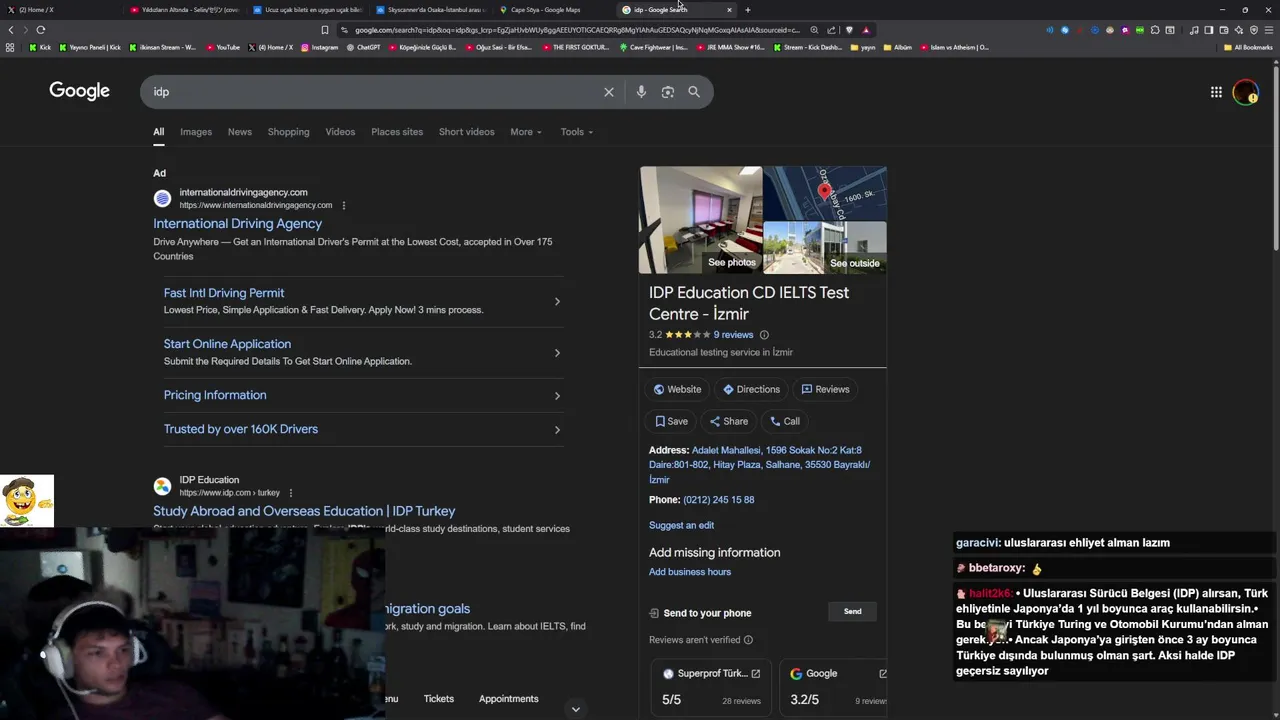Start voice search with the microphone icon
The width and height of the screenshot is (1280, 720).
click(x=641, y=92)
